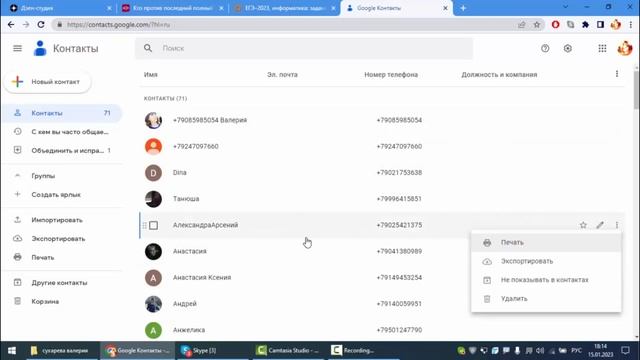Click Импортировать in the sidebar
This screenshot has height=360, width=640.
[x=62, y=220]
